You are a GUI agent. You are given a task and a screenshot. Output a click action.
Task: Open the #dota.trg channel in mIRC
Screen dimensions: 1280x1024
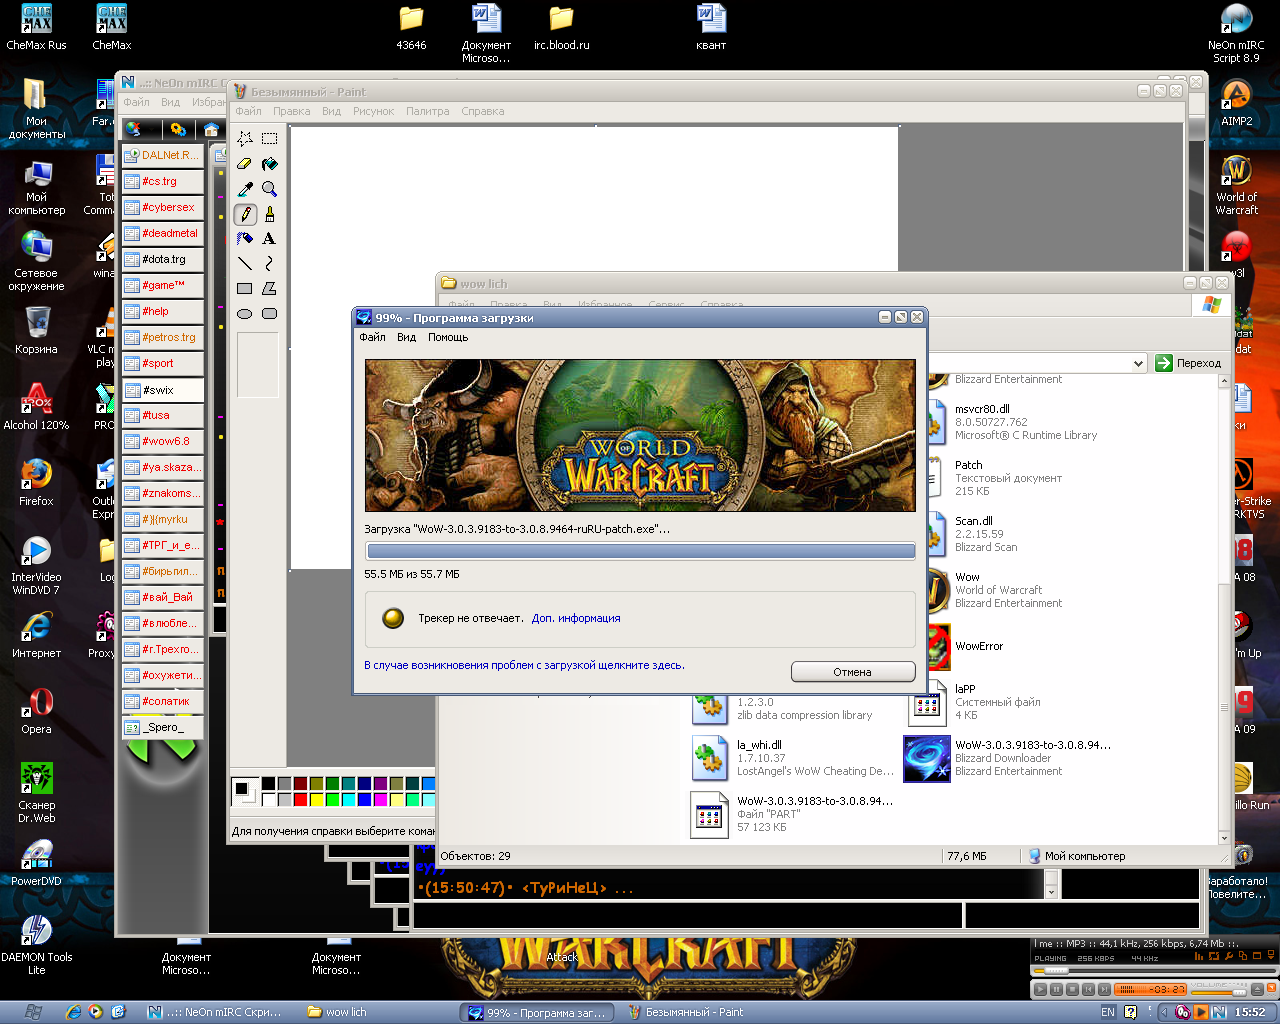(162, 260)
